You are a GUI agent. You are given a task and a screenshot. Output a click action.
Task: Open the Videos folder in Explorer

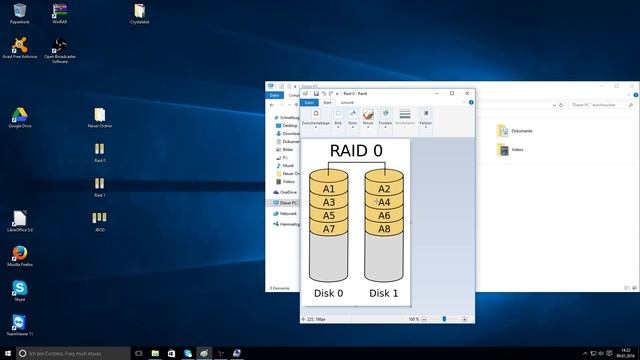click(x=510, y=150)
